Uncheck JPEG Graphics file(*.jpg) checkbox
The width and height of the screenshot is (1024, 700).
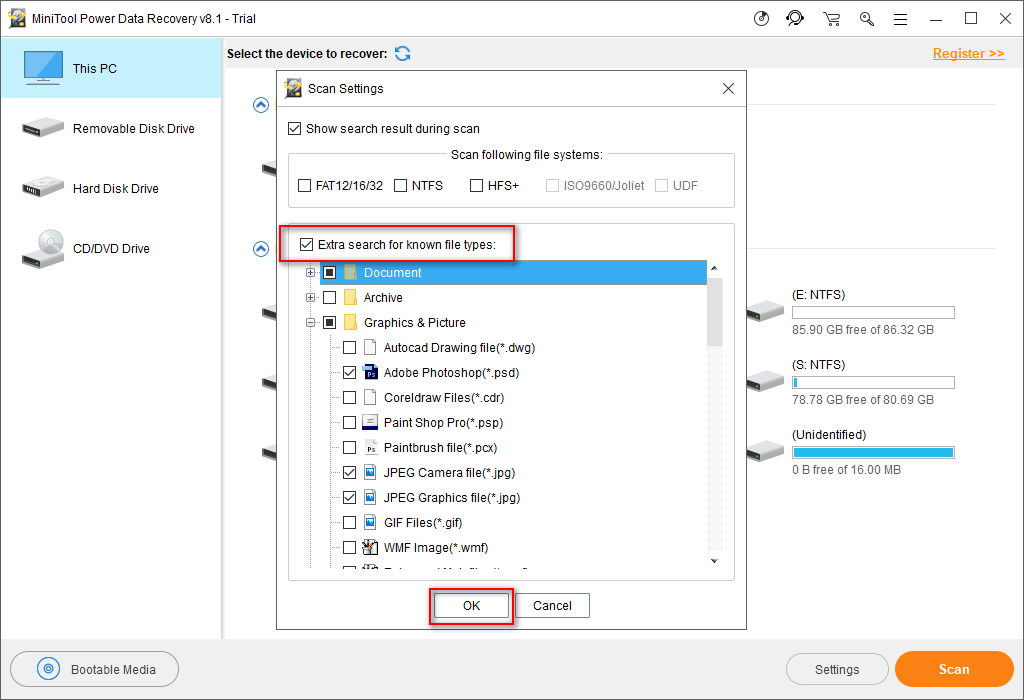(349, 498)
